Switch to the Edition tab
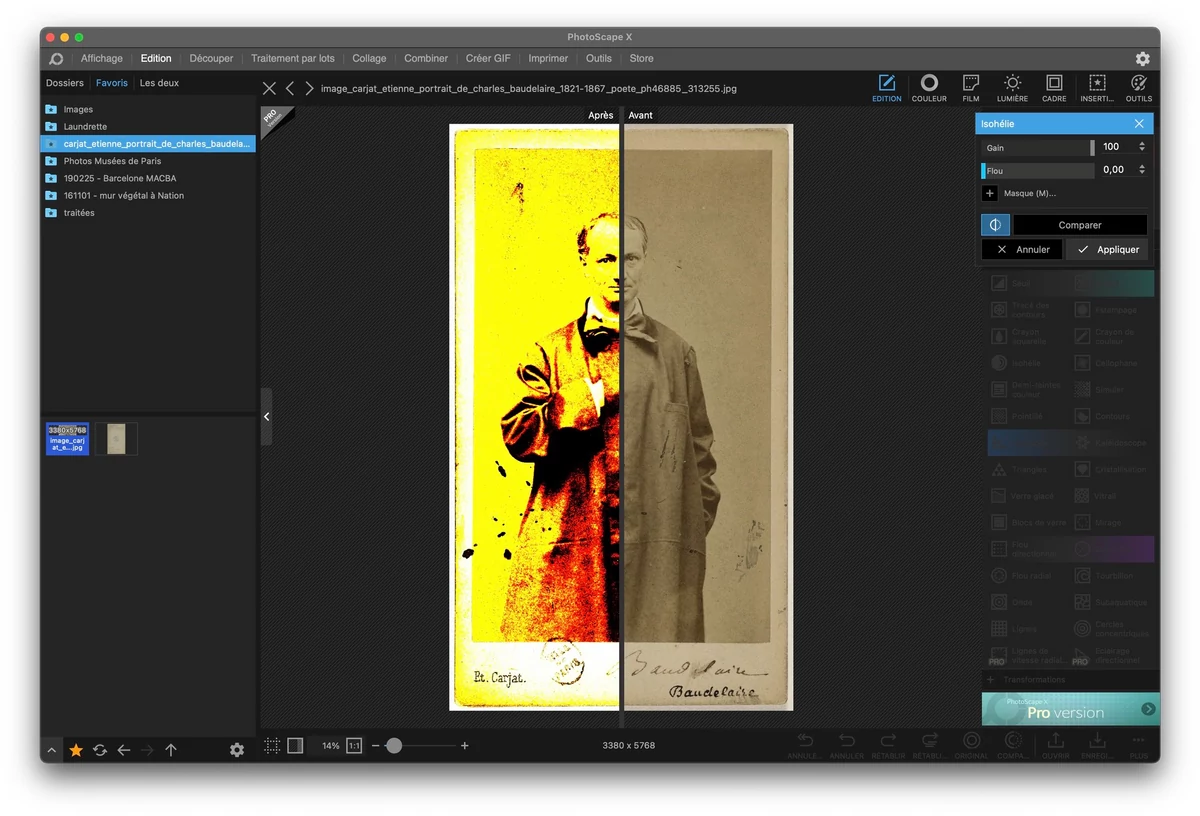The height and width of the screenshot is (816, 1200). 156,59
